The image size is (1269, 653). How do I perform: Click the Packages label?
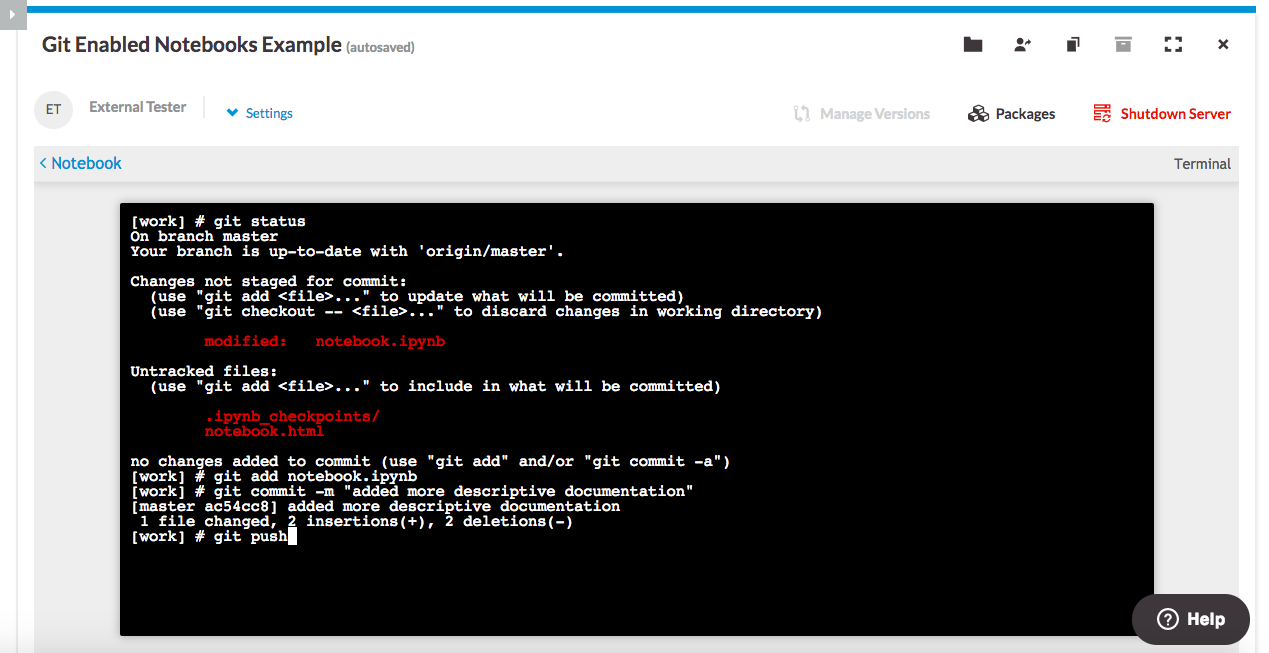click(x=1025, y=114)
